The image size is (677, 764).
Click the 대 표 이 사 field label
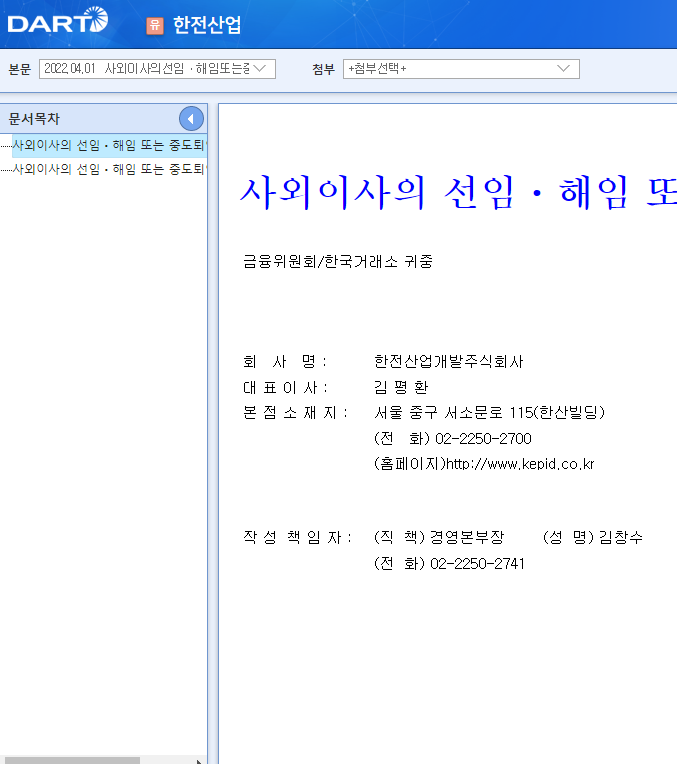286,387
